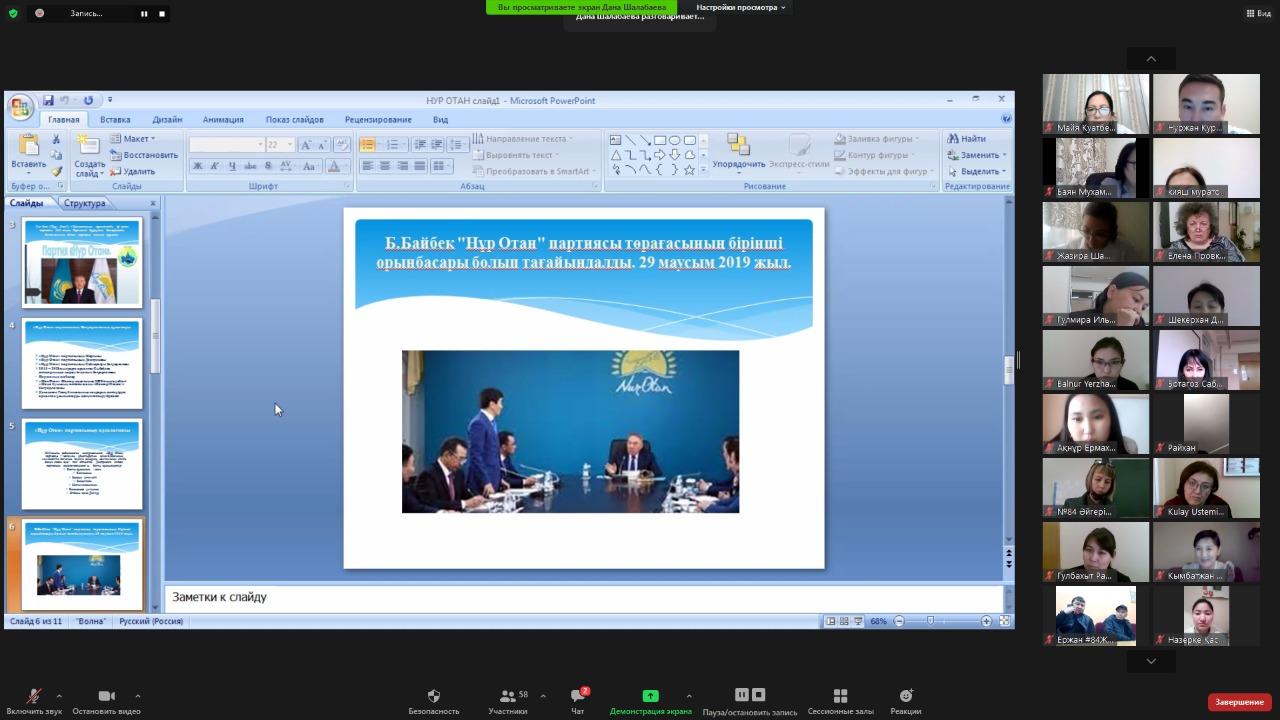Click the red Завершение button
This screenshot has width=1280, height=720.
pyautogui.click(x=1239, y=702)
